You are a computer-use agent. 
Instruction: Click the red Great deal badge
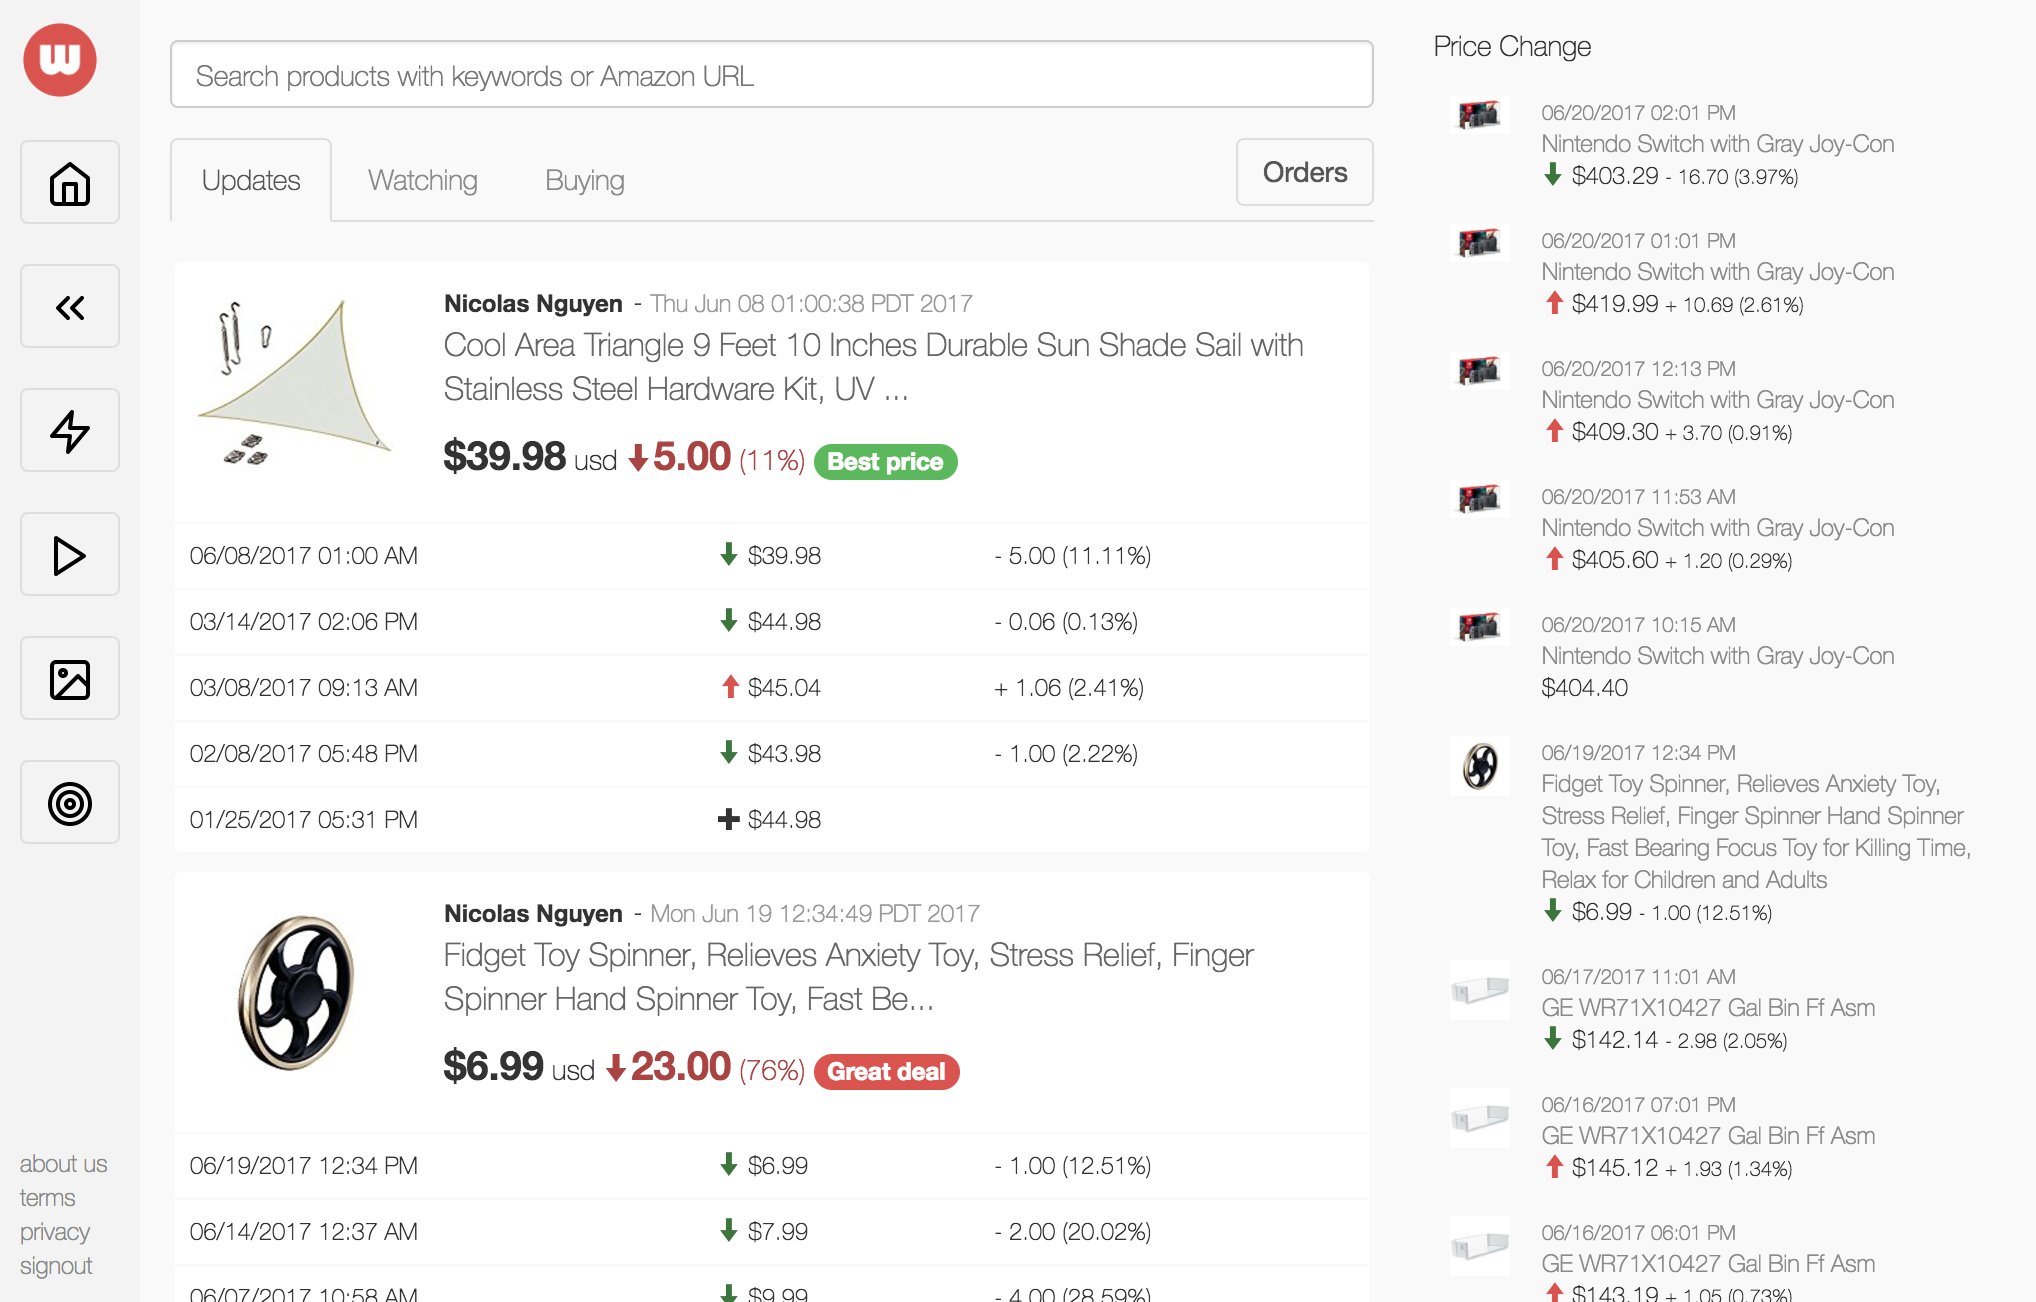[x=886, y=1072]
